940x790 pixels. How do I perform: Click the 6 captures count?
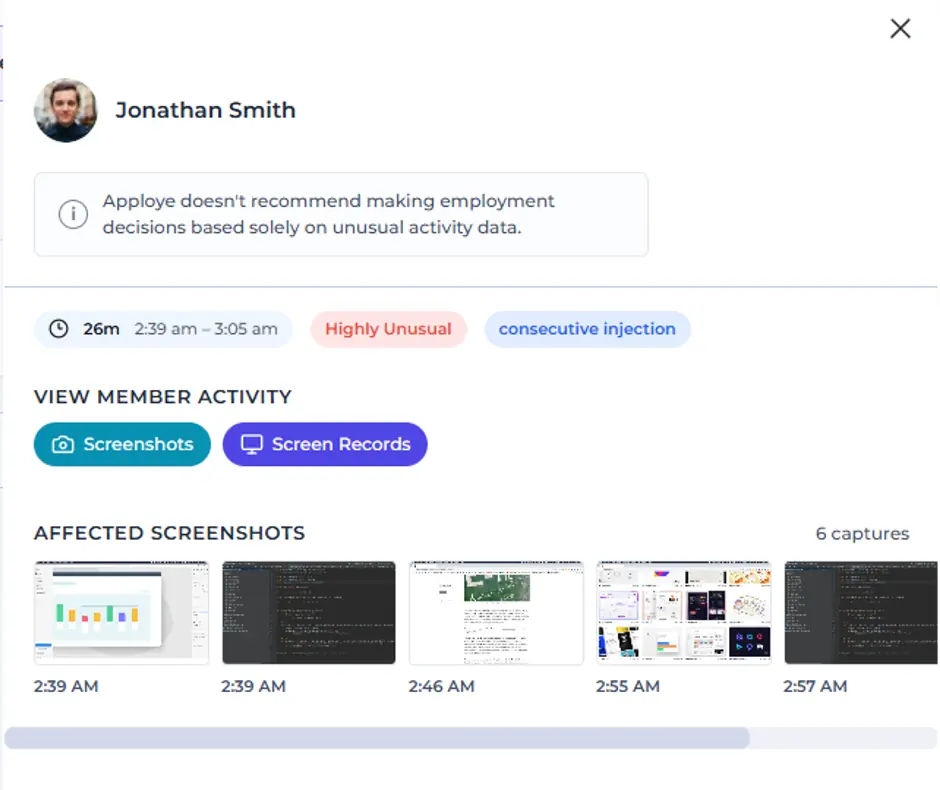[x=862, y=533]
